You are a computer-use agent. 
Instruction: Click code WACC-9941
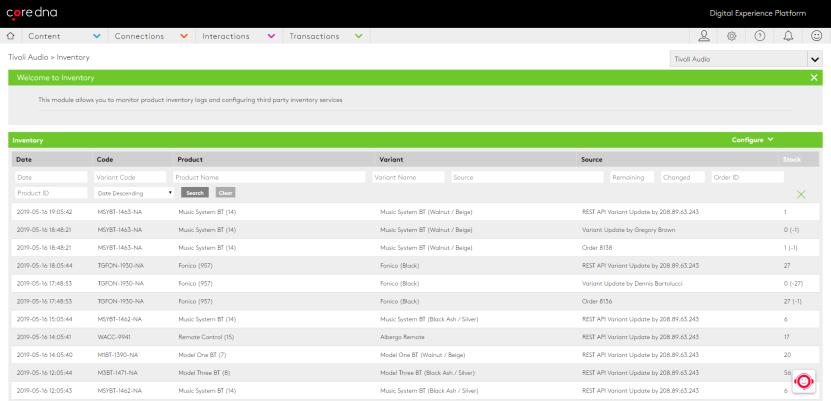click(x=114, y=337)
